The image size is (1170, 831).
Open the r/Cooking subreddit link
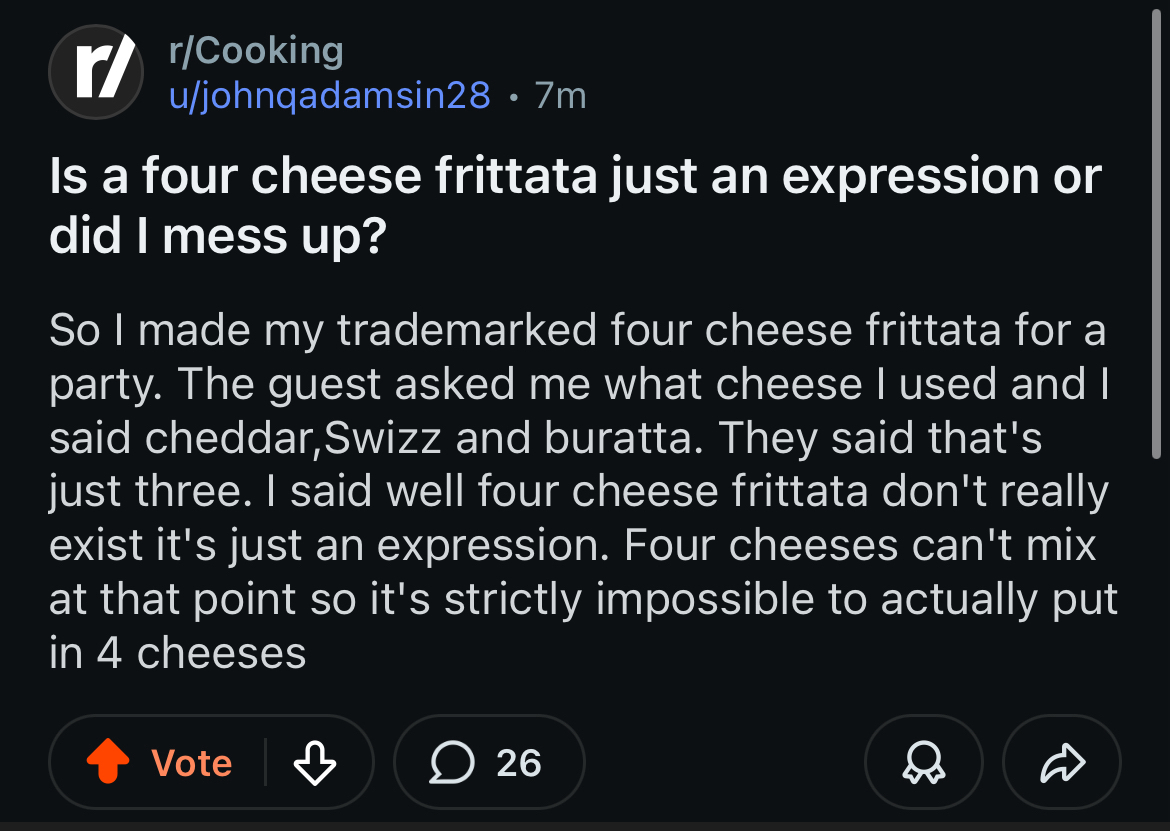coord(256,50)
